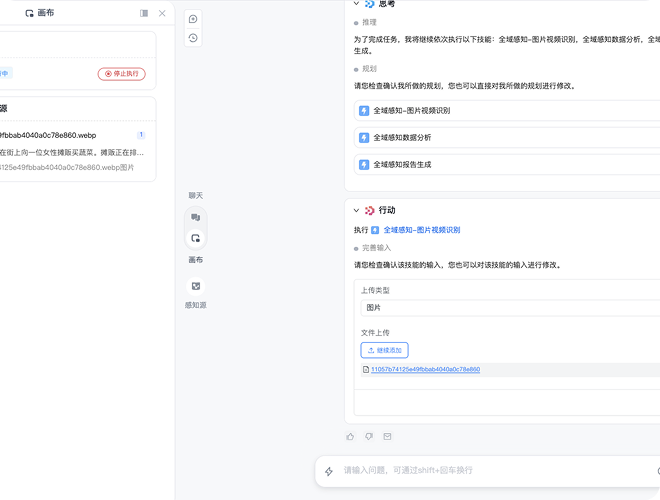Switch to the 聊天 chat view icon
660x500 pixels.
(x=196, y=216)
